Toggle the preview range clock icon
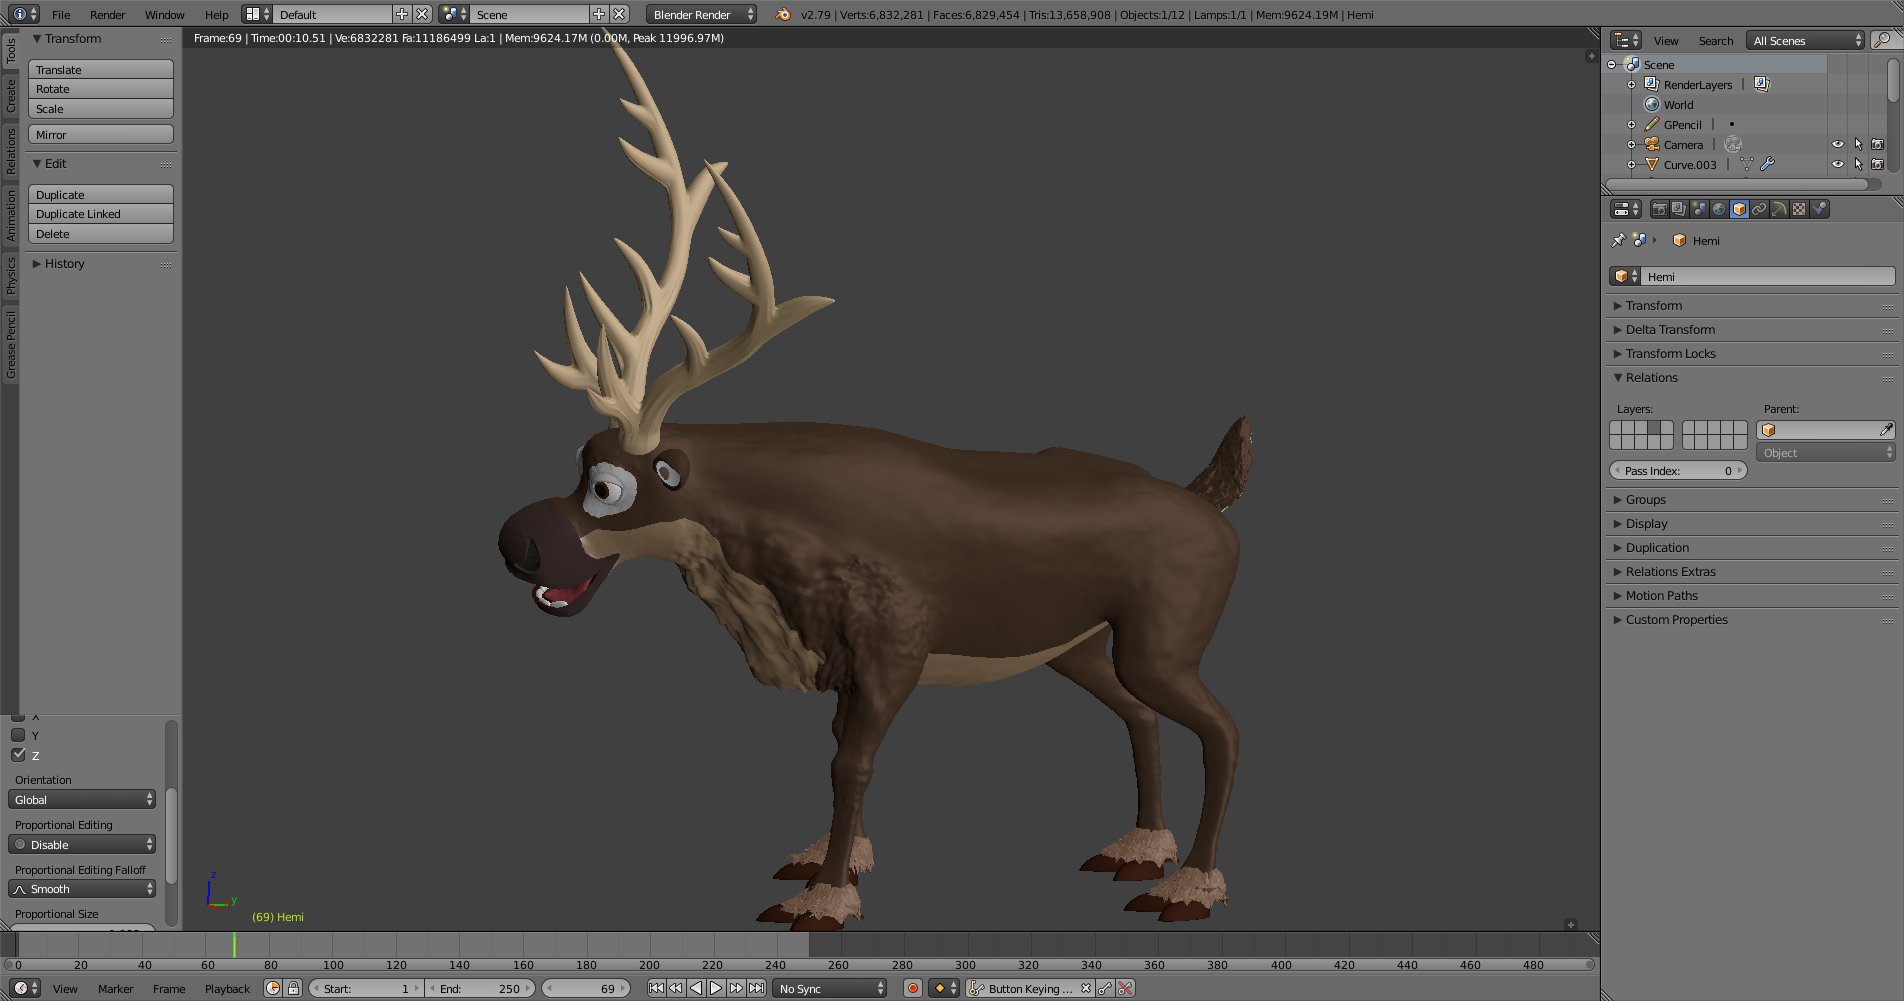The width and height of the screenshot is (1904, 1001). click(x=273, y=988)
